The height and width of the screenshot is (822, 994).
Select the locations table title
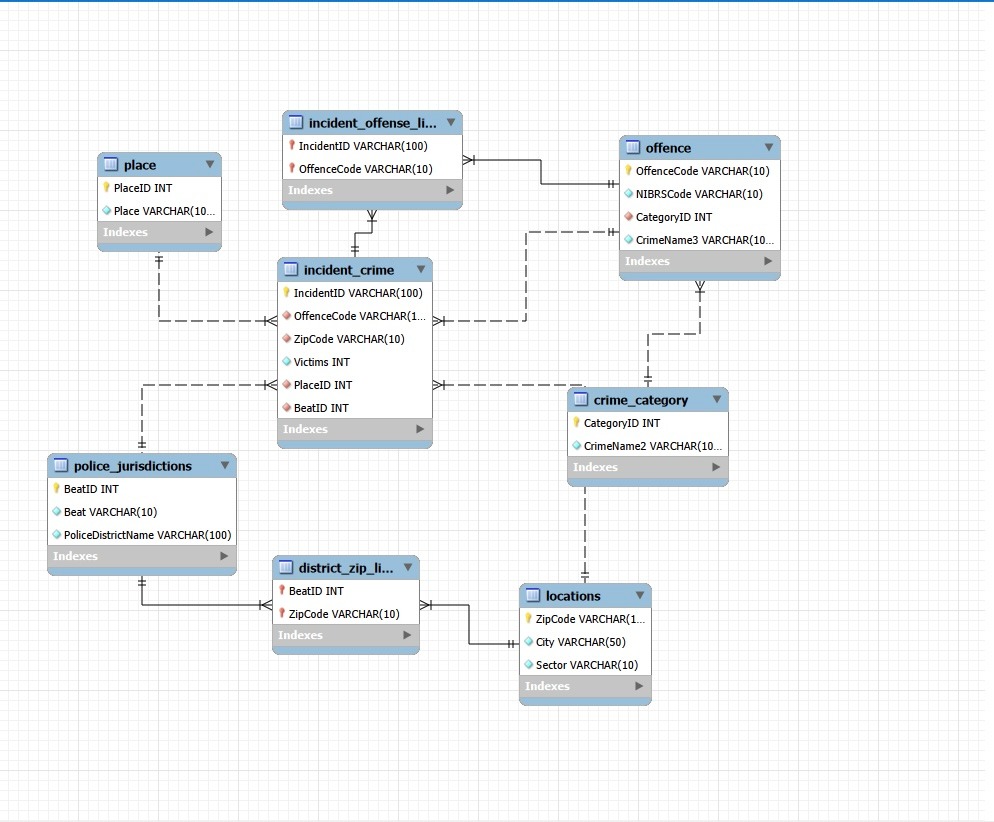point(572,596)
